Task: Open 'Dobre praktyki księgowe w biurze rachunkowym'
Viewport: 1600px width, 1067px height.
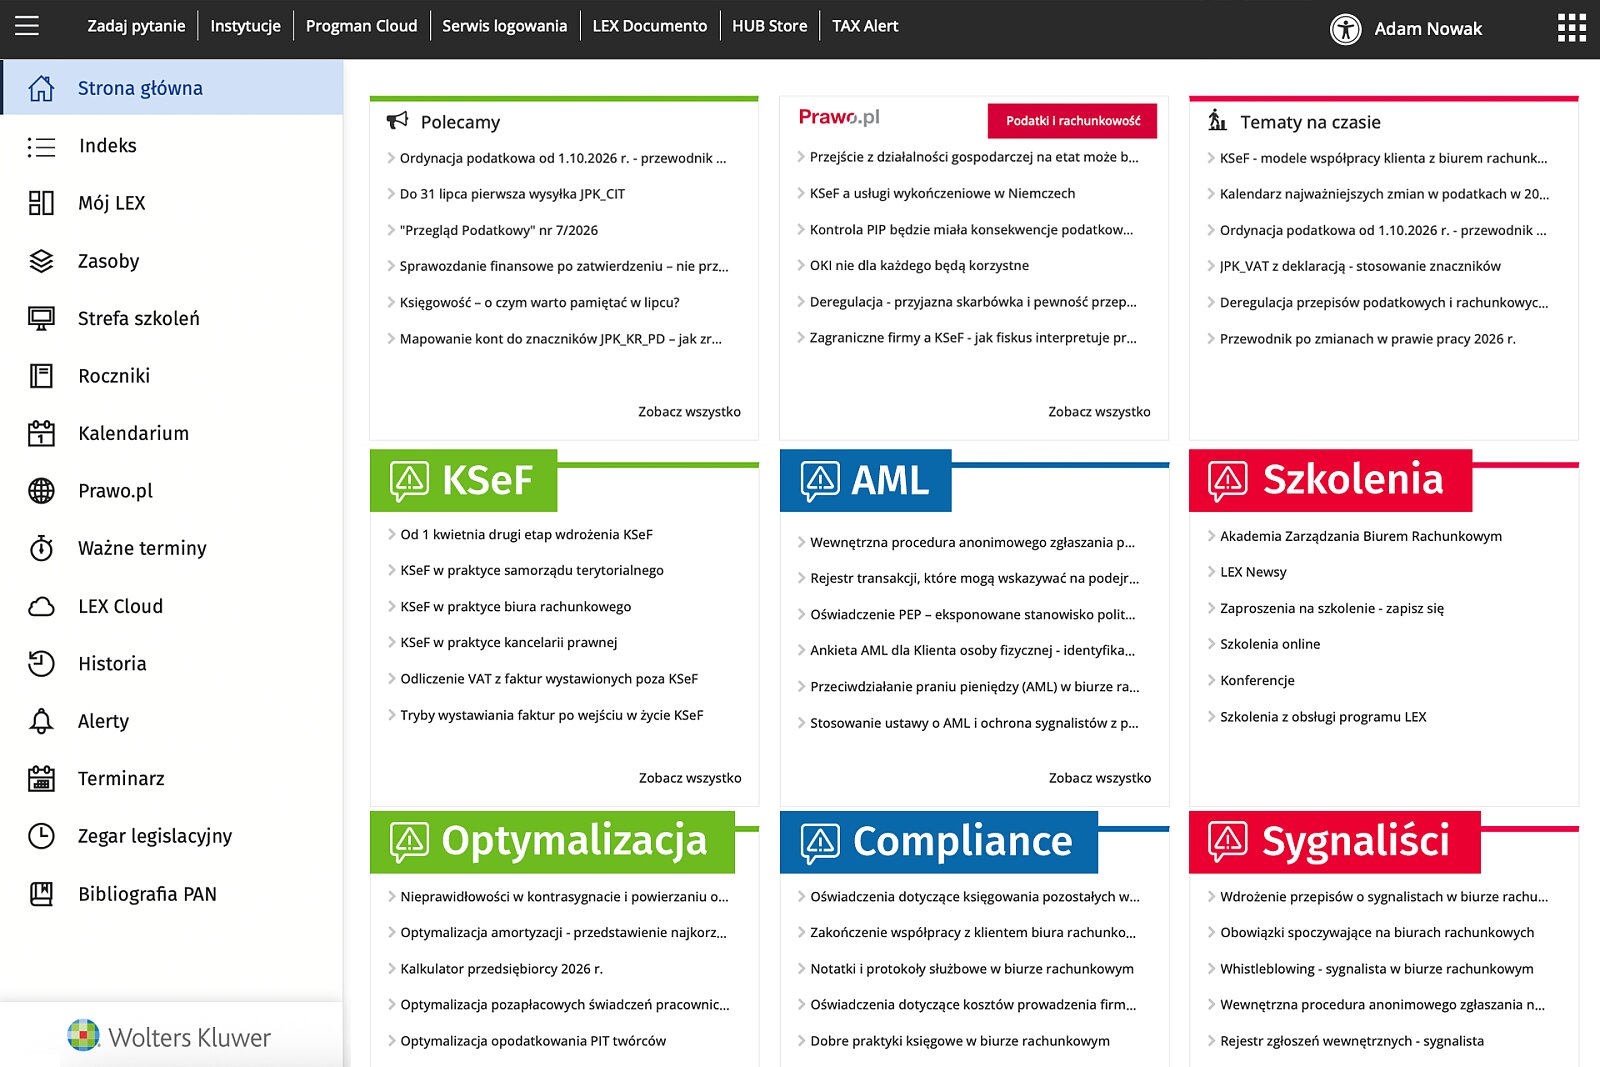Action: [960, 1040]
